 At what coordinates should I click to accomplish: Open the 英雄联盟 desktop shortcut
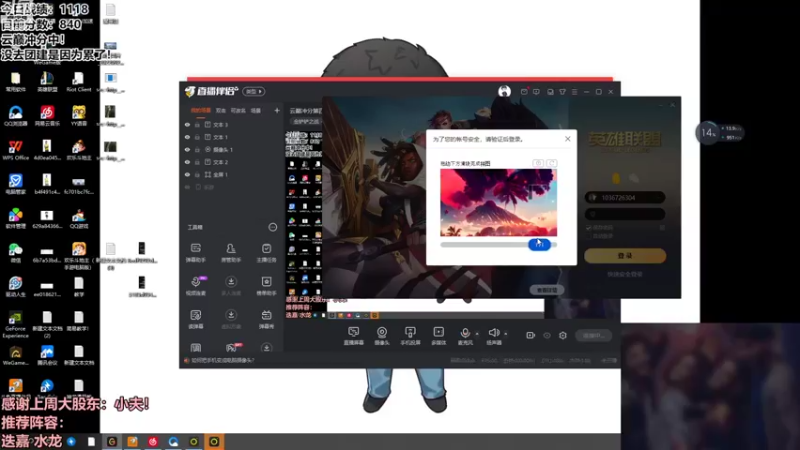click(47, 82)
